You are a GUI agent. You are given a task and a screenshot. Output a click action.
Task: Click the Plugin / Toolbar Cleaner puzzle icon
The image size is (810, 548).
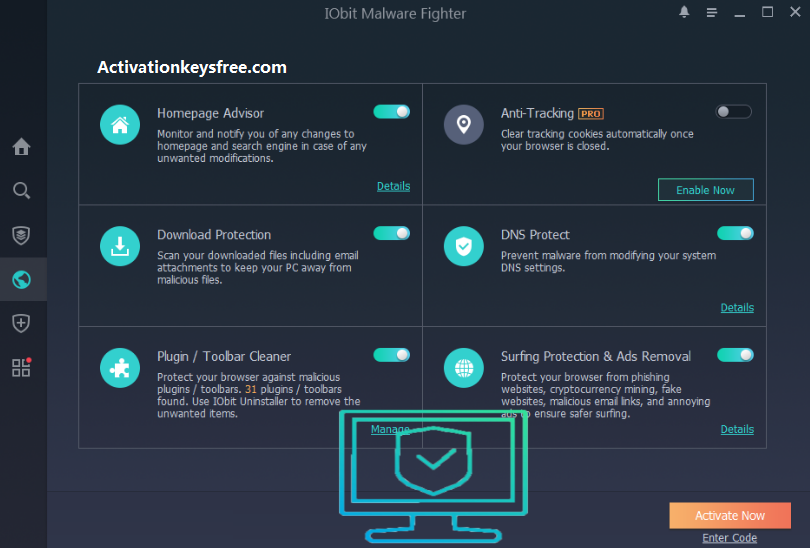pos(120,368)
